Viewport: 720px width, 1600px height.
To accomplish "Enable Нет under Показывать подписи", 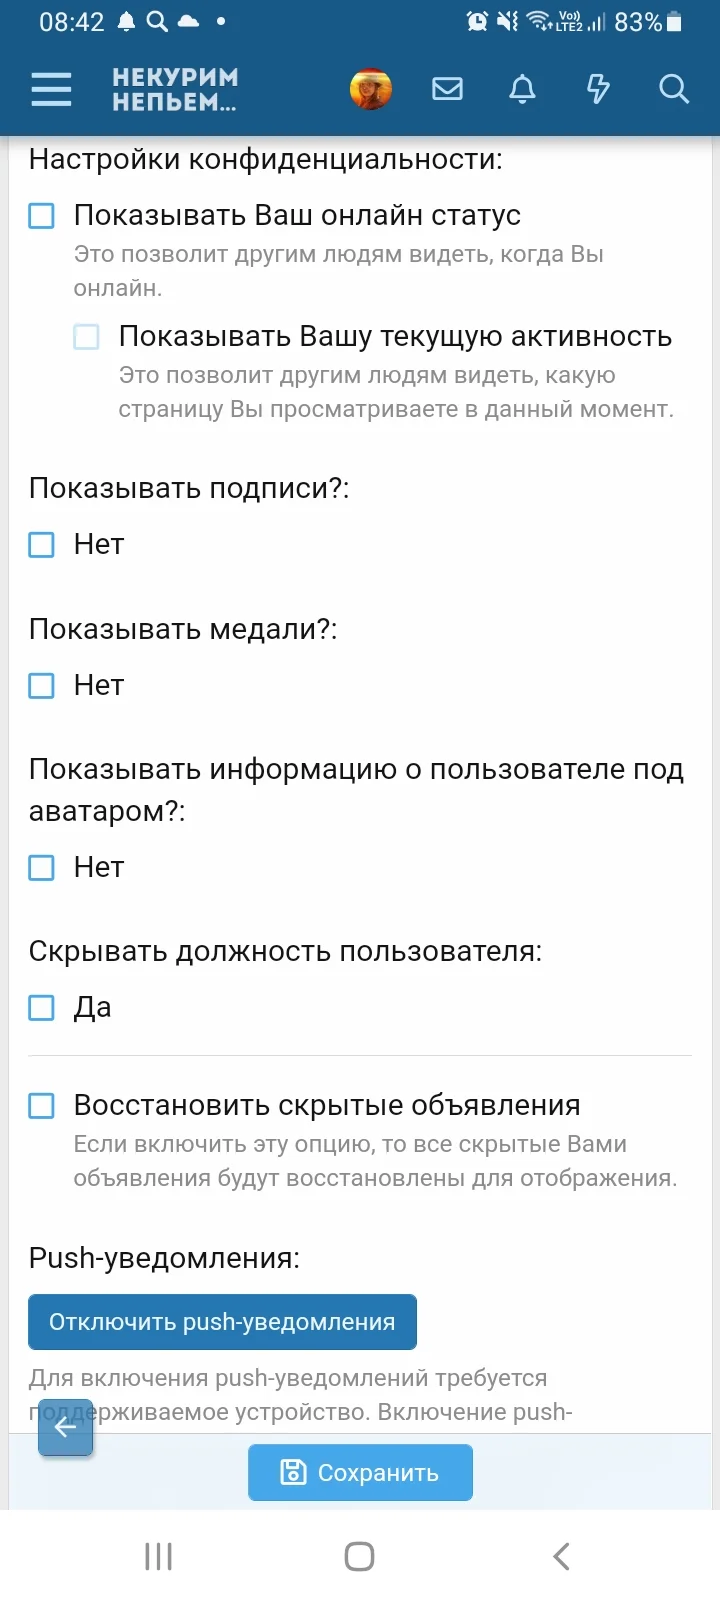I will pyautogui.click(x=41, y=544).
